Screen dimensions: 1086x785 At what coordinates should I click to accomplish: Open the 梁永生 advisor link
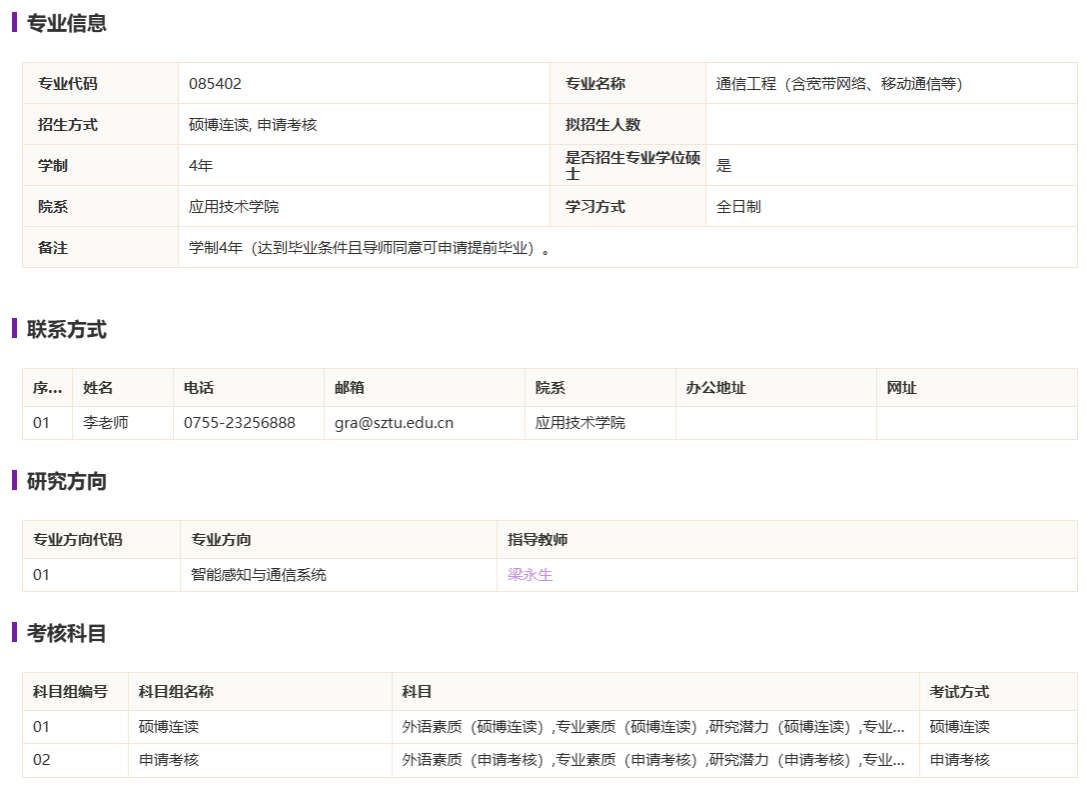[530, 575]
